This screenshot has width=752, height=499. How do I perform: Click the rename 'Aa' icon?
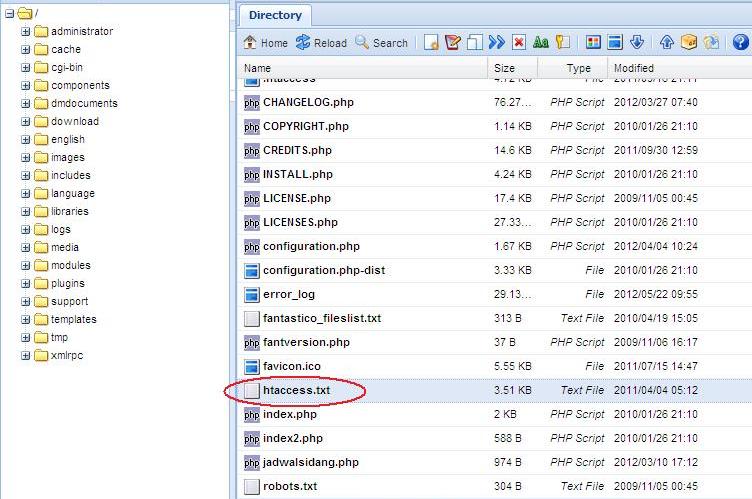[541, 43]
